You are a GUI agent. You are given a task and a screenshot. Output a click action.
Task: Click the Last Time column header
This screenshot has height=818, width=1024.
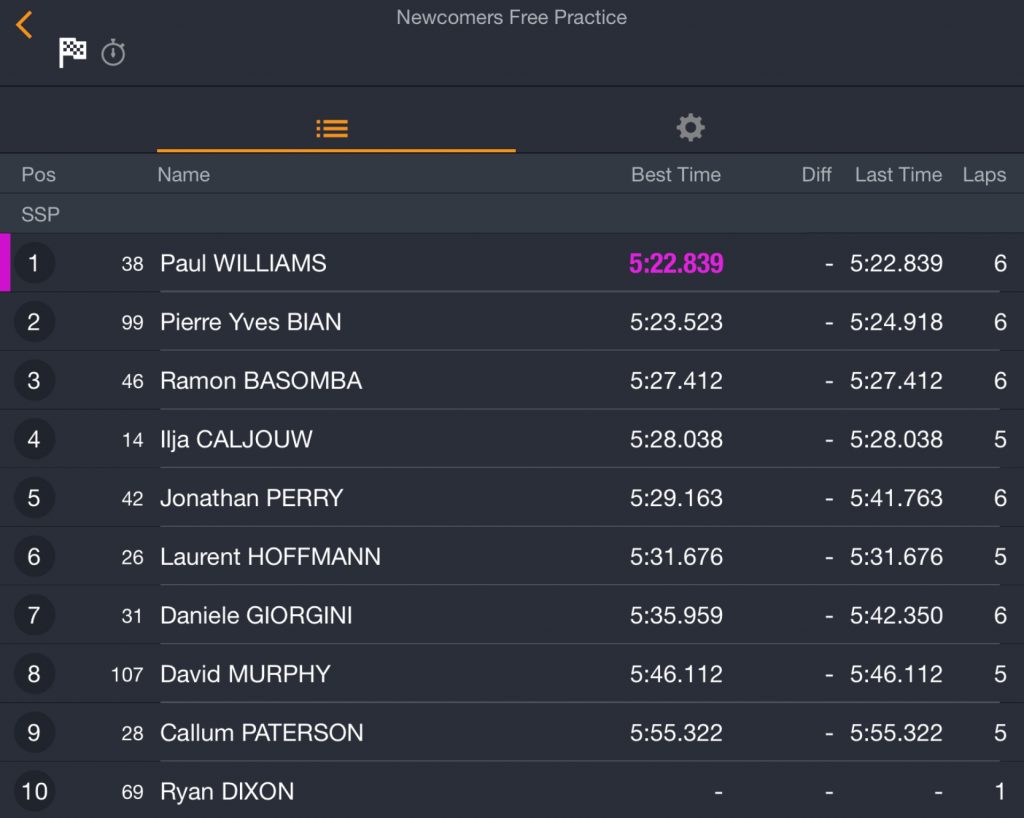[899, 174]
